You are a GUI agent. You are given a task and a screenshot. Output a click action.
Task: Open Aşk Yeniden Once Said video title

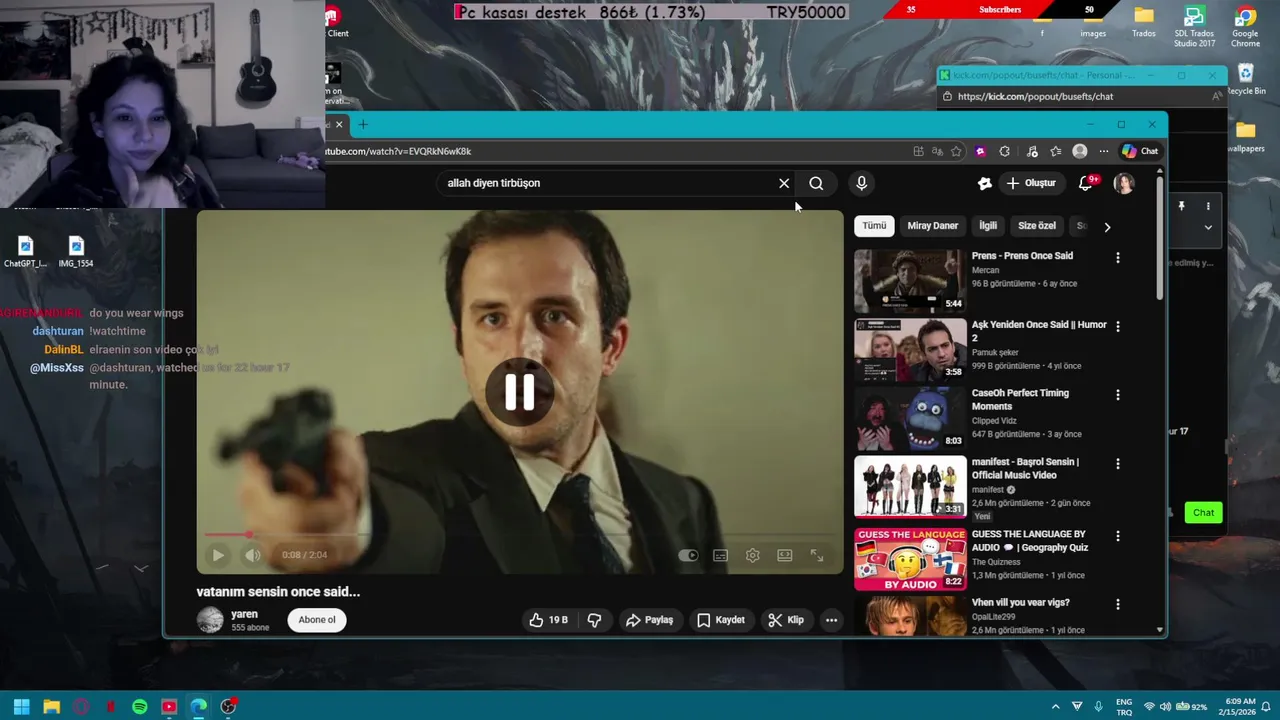click(x=1039, y=331)
